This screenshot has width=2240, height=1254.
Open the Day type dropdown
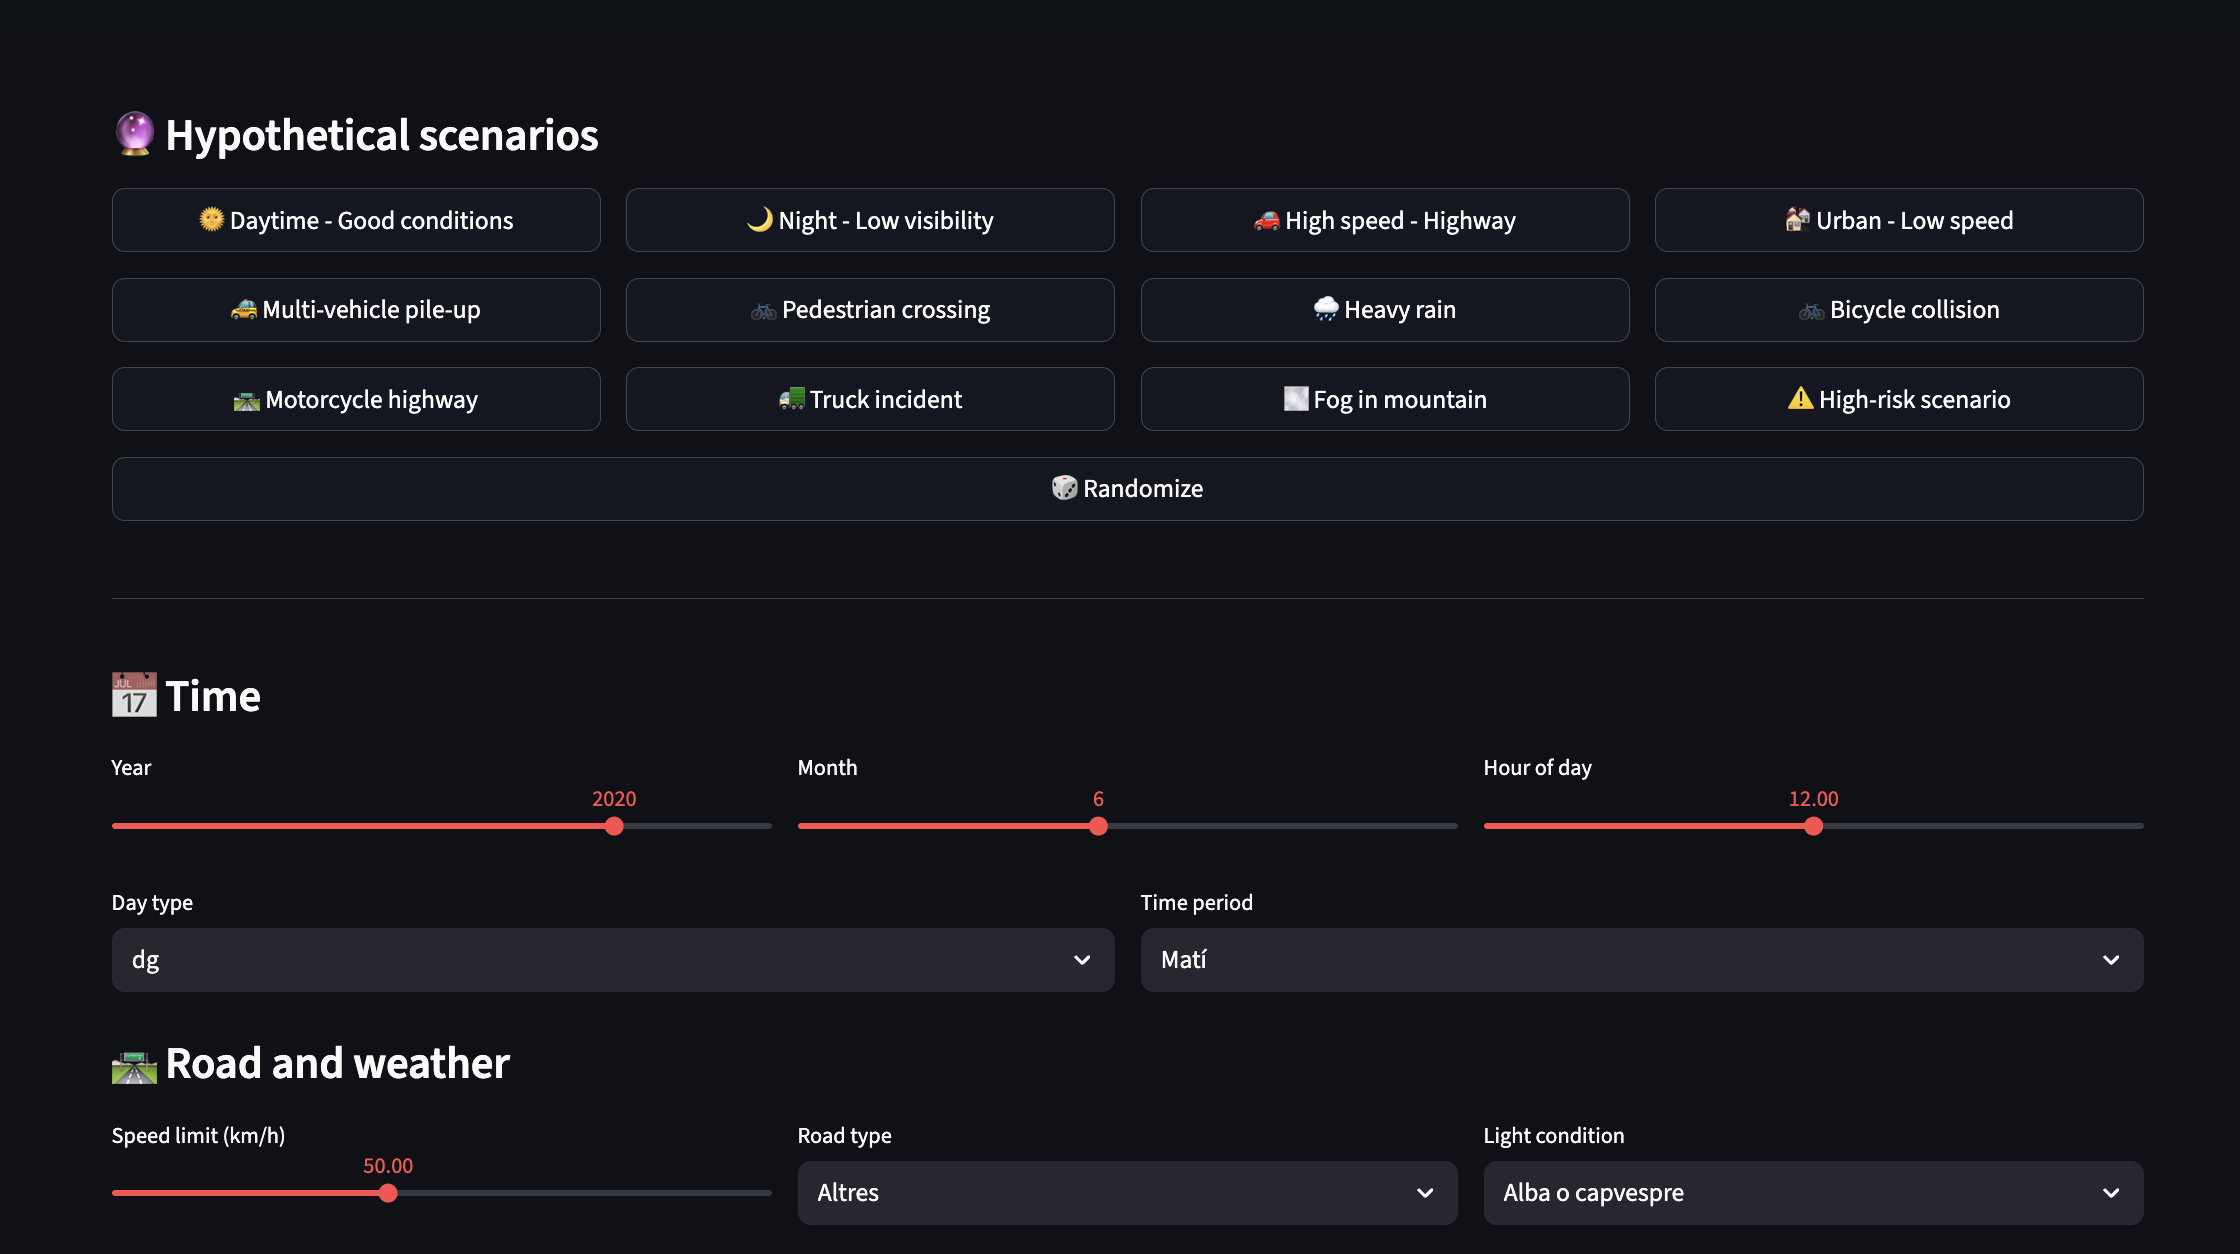click(x=613, y=960)
